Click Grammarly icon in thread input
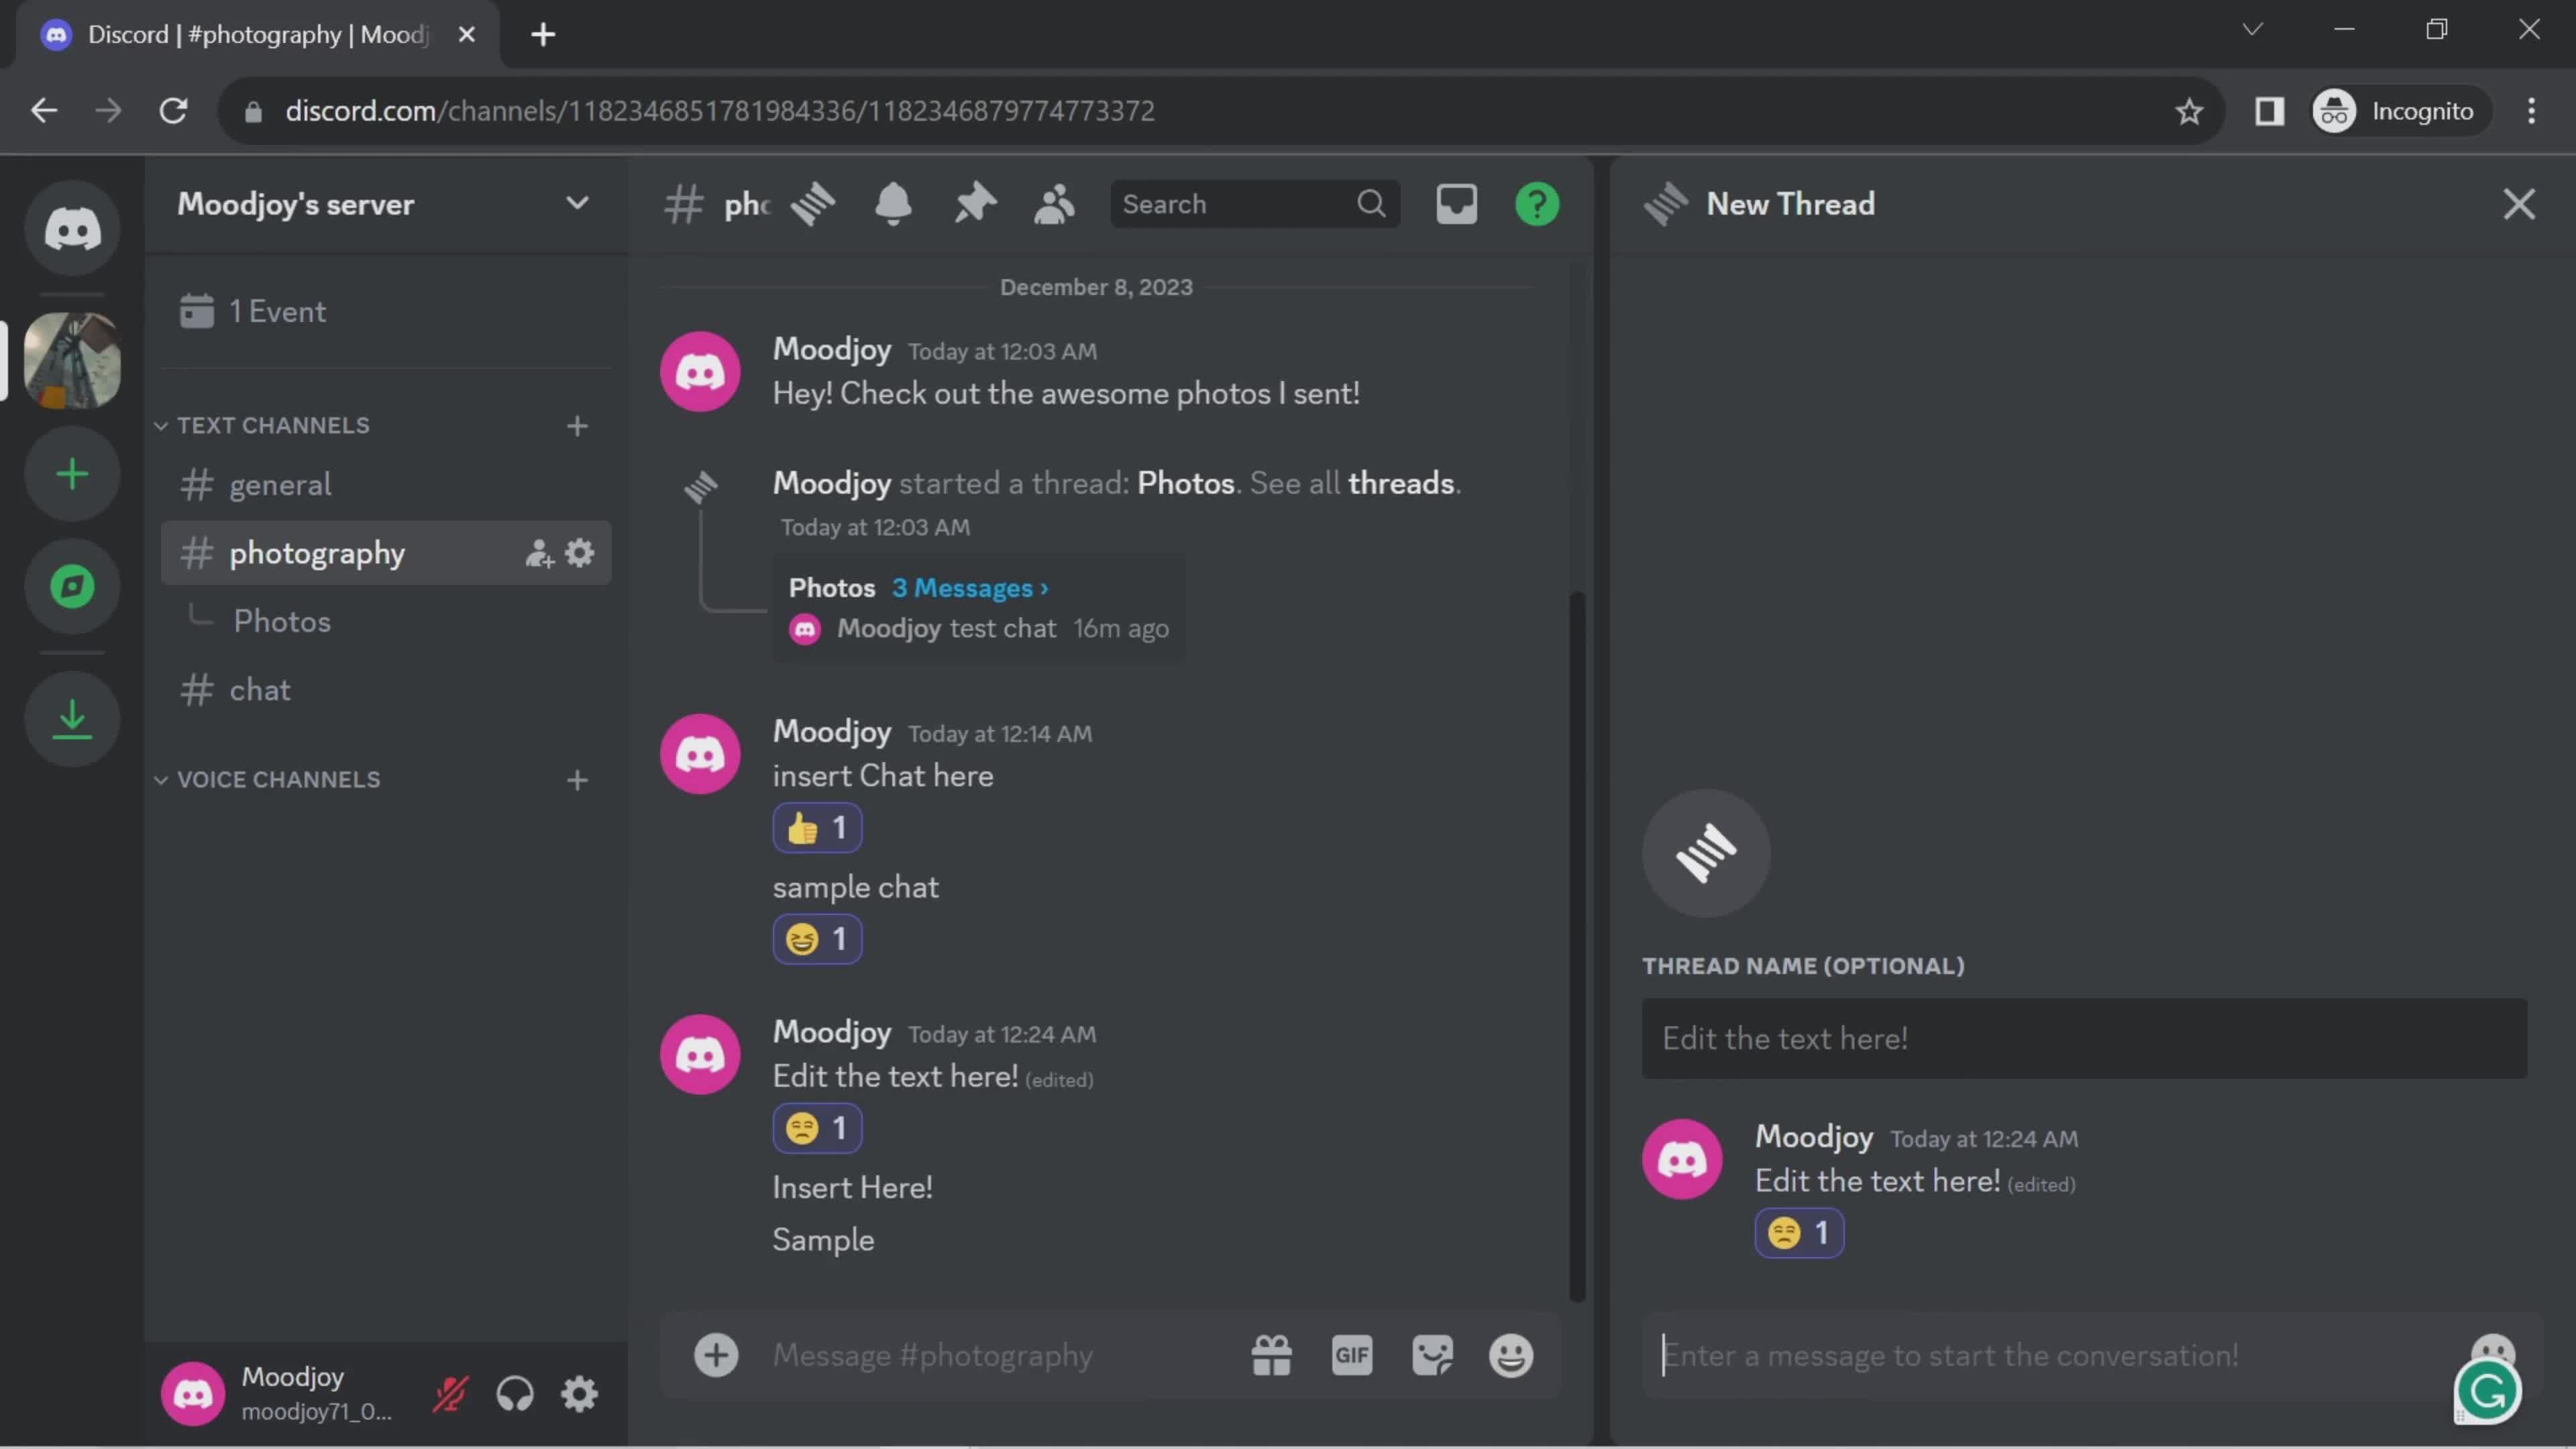Viewport: 2576px width, 1449px height. [x=2487, y=1391]
